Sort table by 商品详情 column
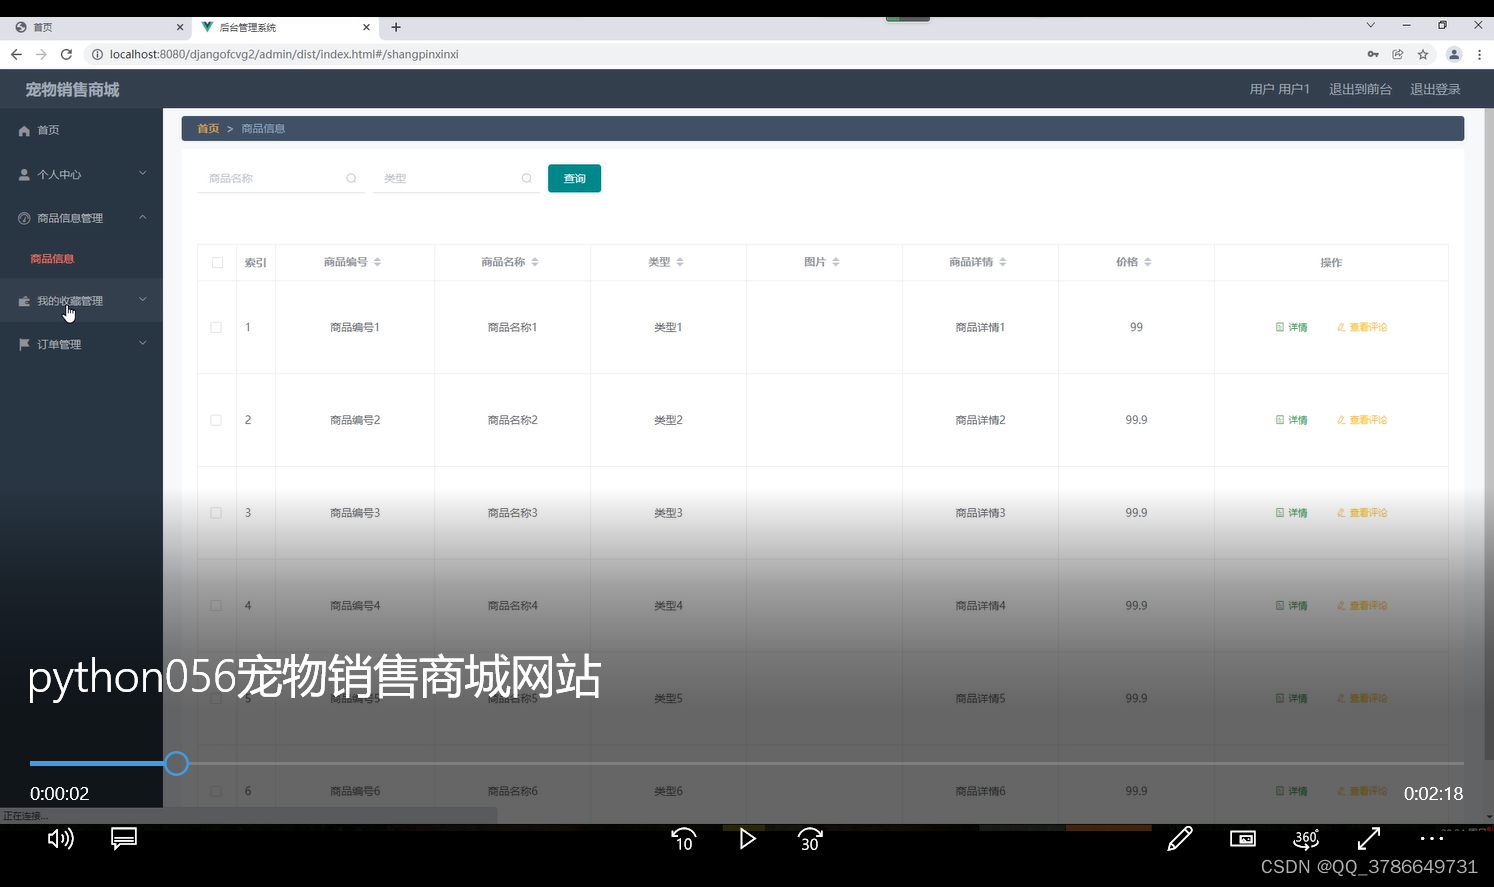Screen dimensions: 1494x887 click(x=1002, y=262)
